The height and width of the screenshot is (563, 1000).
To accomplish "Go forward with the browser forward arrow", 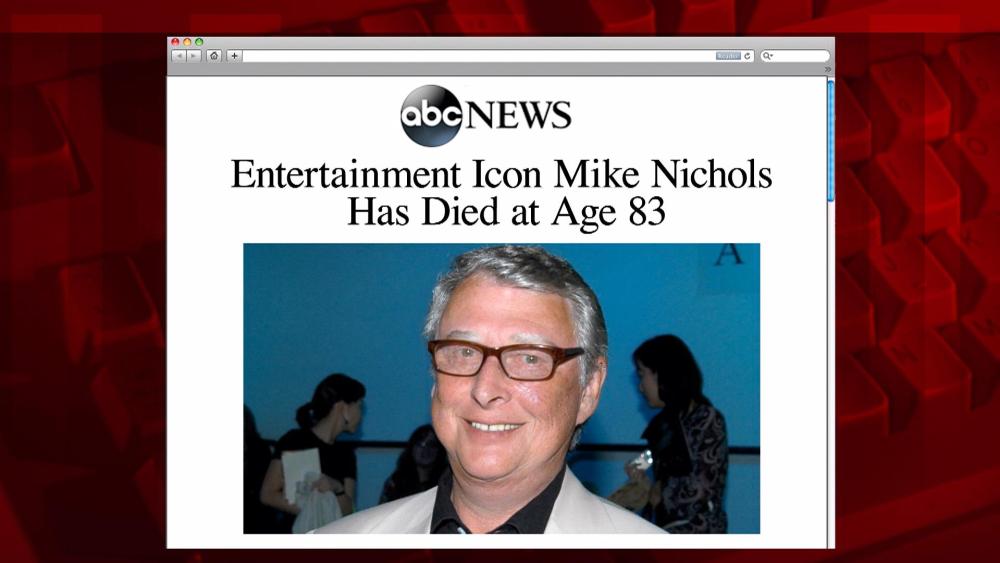I will 194,56.
